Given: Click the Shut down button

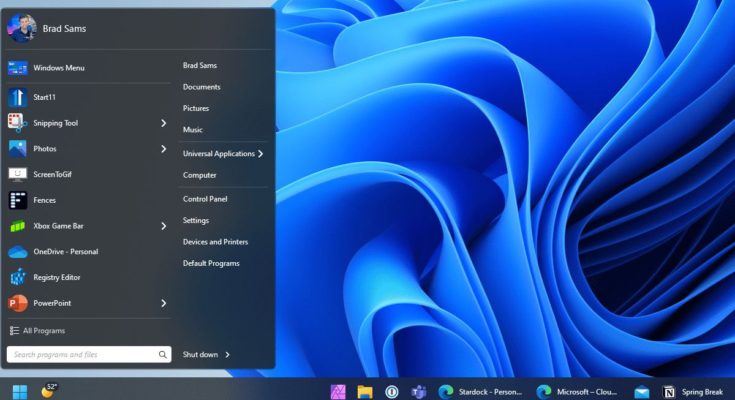Looking at the screenshot, I should [x=200, y=355].
